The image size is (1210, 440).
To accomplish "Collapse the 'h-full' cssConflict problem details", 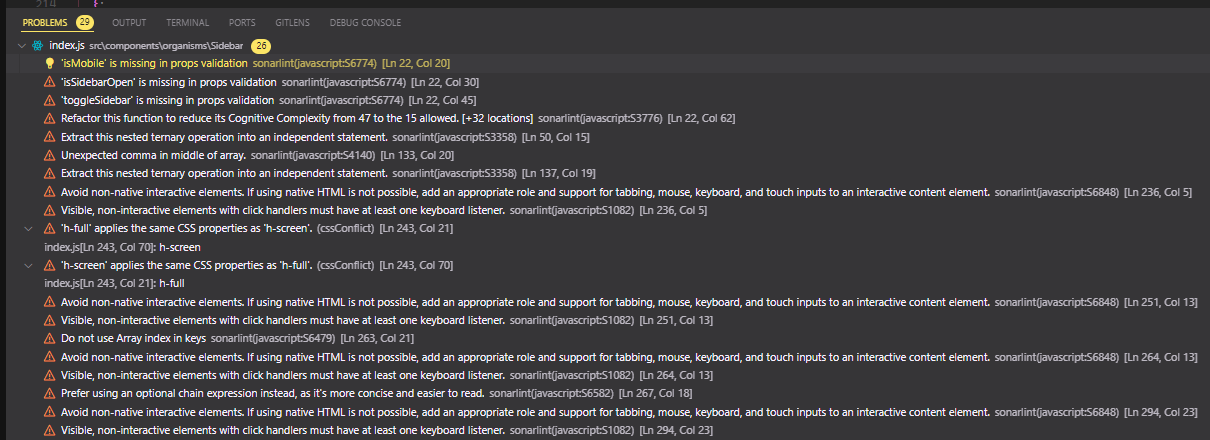I will point(29,228).
